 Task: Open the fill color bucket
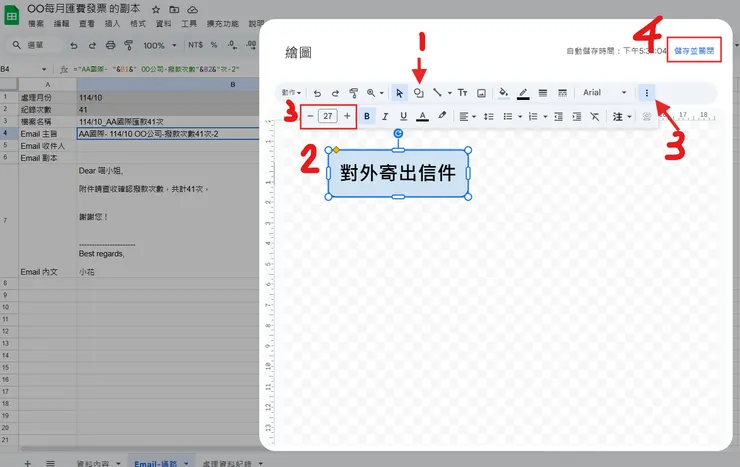504,92
